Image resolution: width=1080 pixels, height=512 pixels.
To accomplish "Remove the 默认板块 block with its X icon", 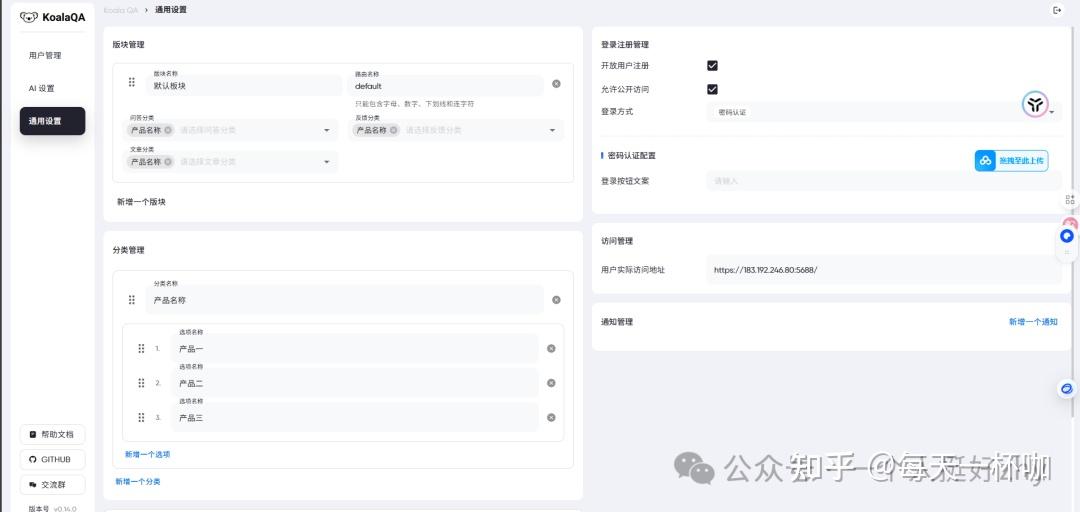I will pos(556,84).
